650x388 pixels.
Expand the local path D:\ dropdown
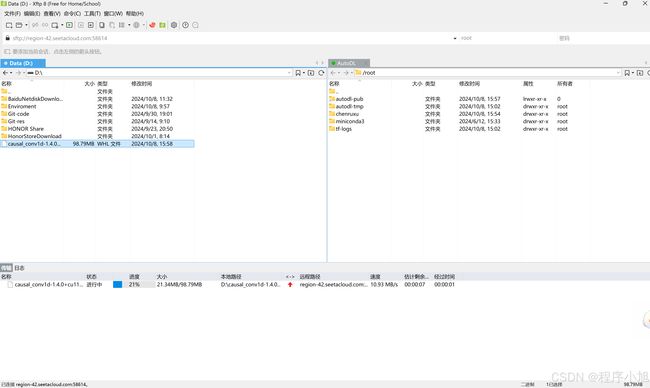click(289, 73)
